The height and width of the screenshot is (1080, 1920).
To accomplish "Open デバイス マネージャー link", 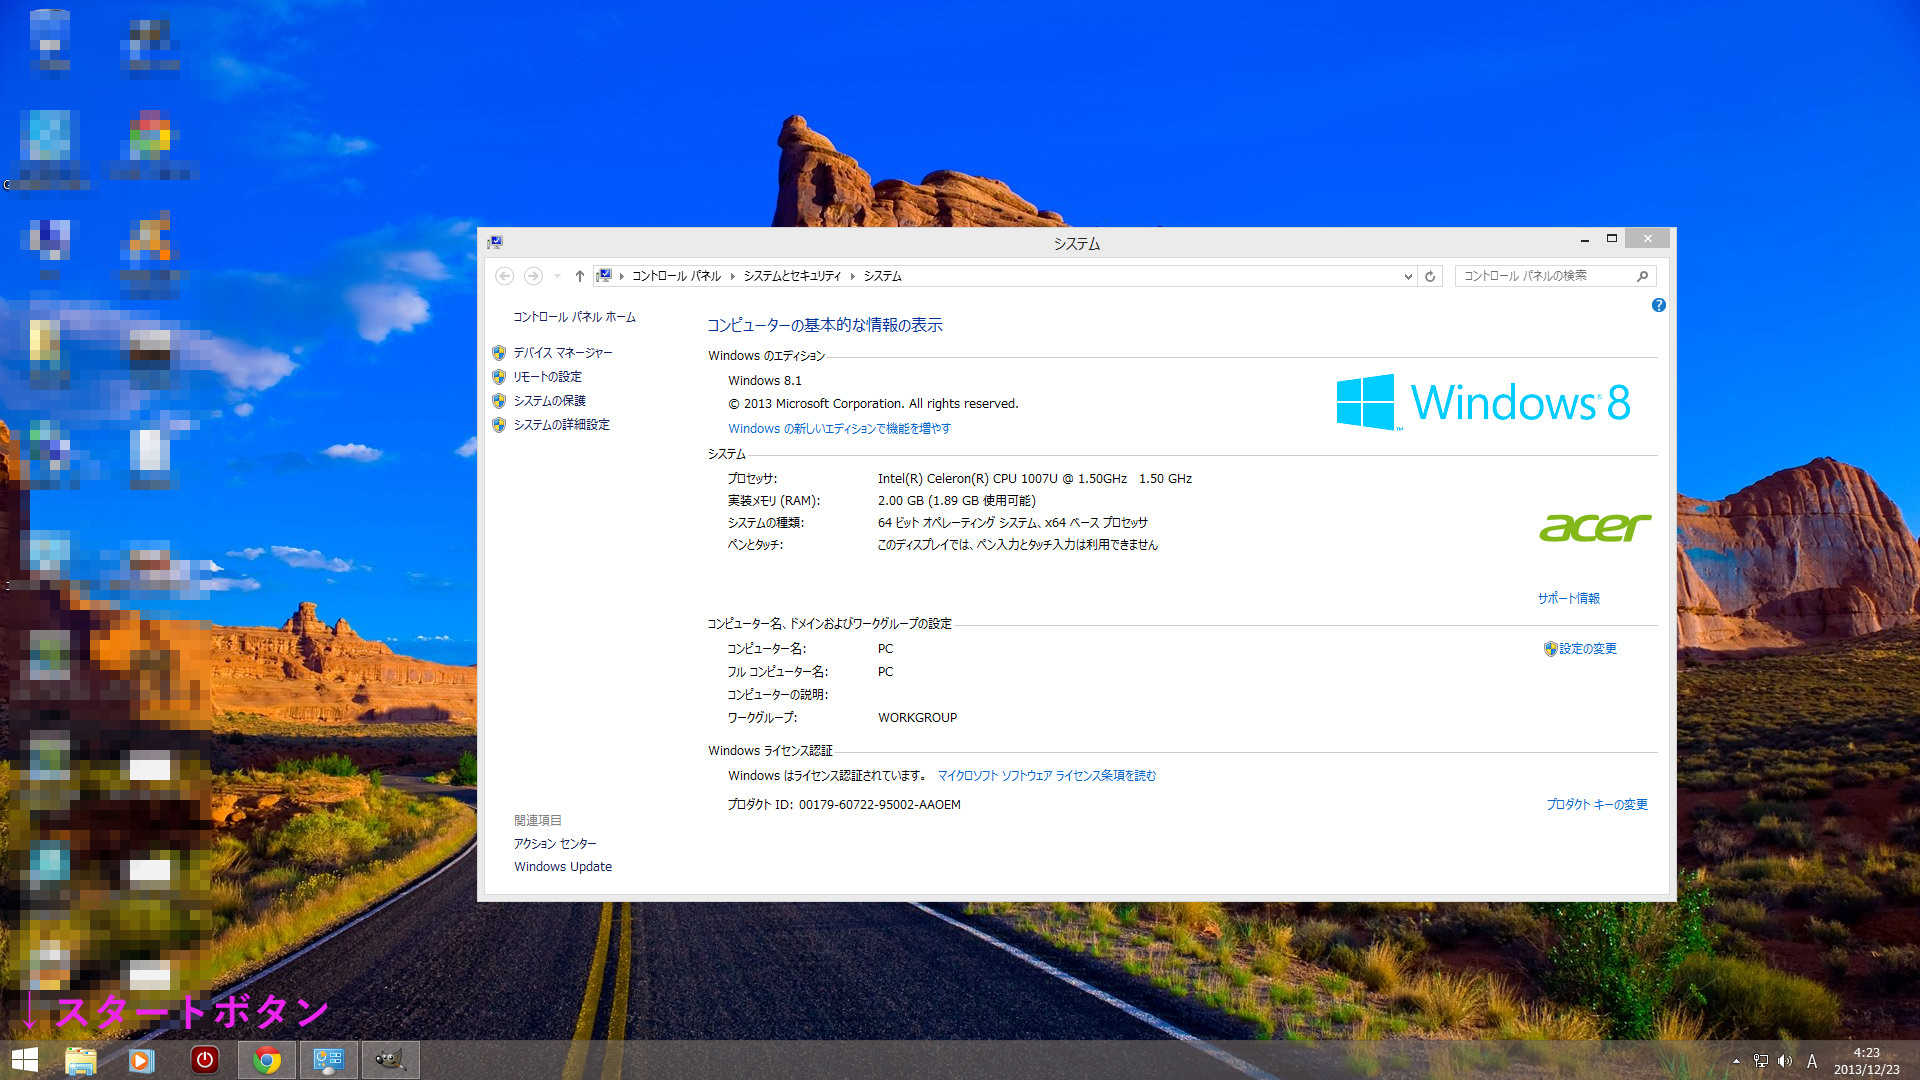I will [x=562, y=353].
